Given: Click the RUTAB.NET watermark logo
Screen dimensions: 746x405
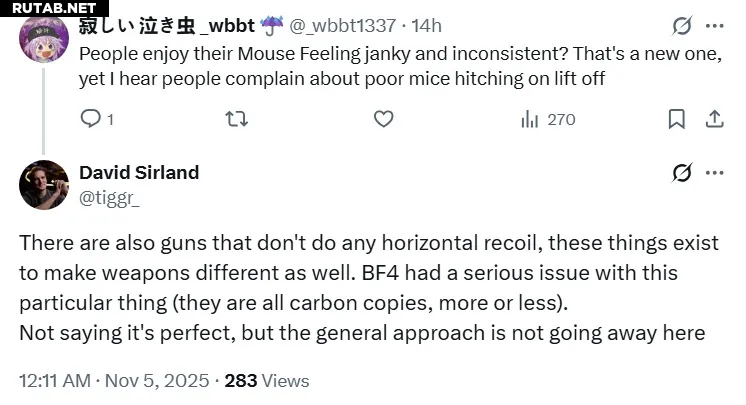Looking at the screenshot, I should coord(49,8).
